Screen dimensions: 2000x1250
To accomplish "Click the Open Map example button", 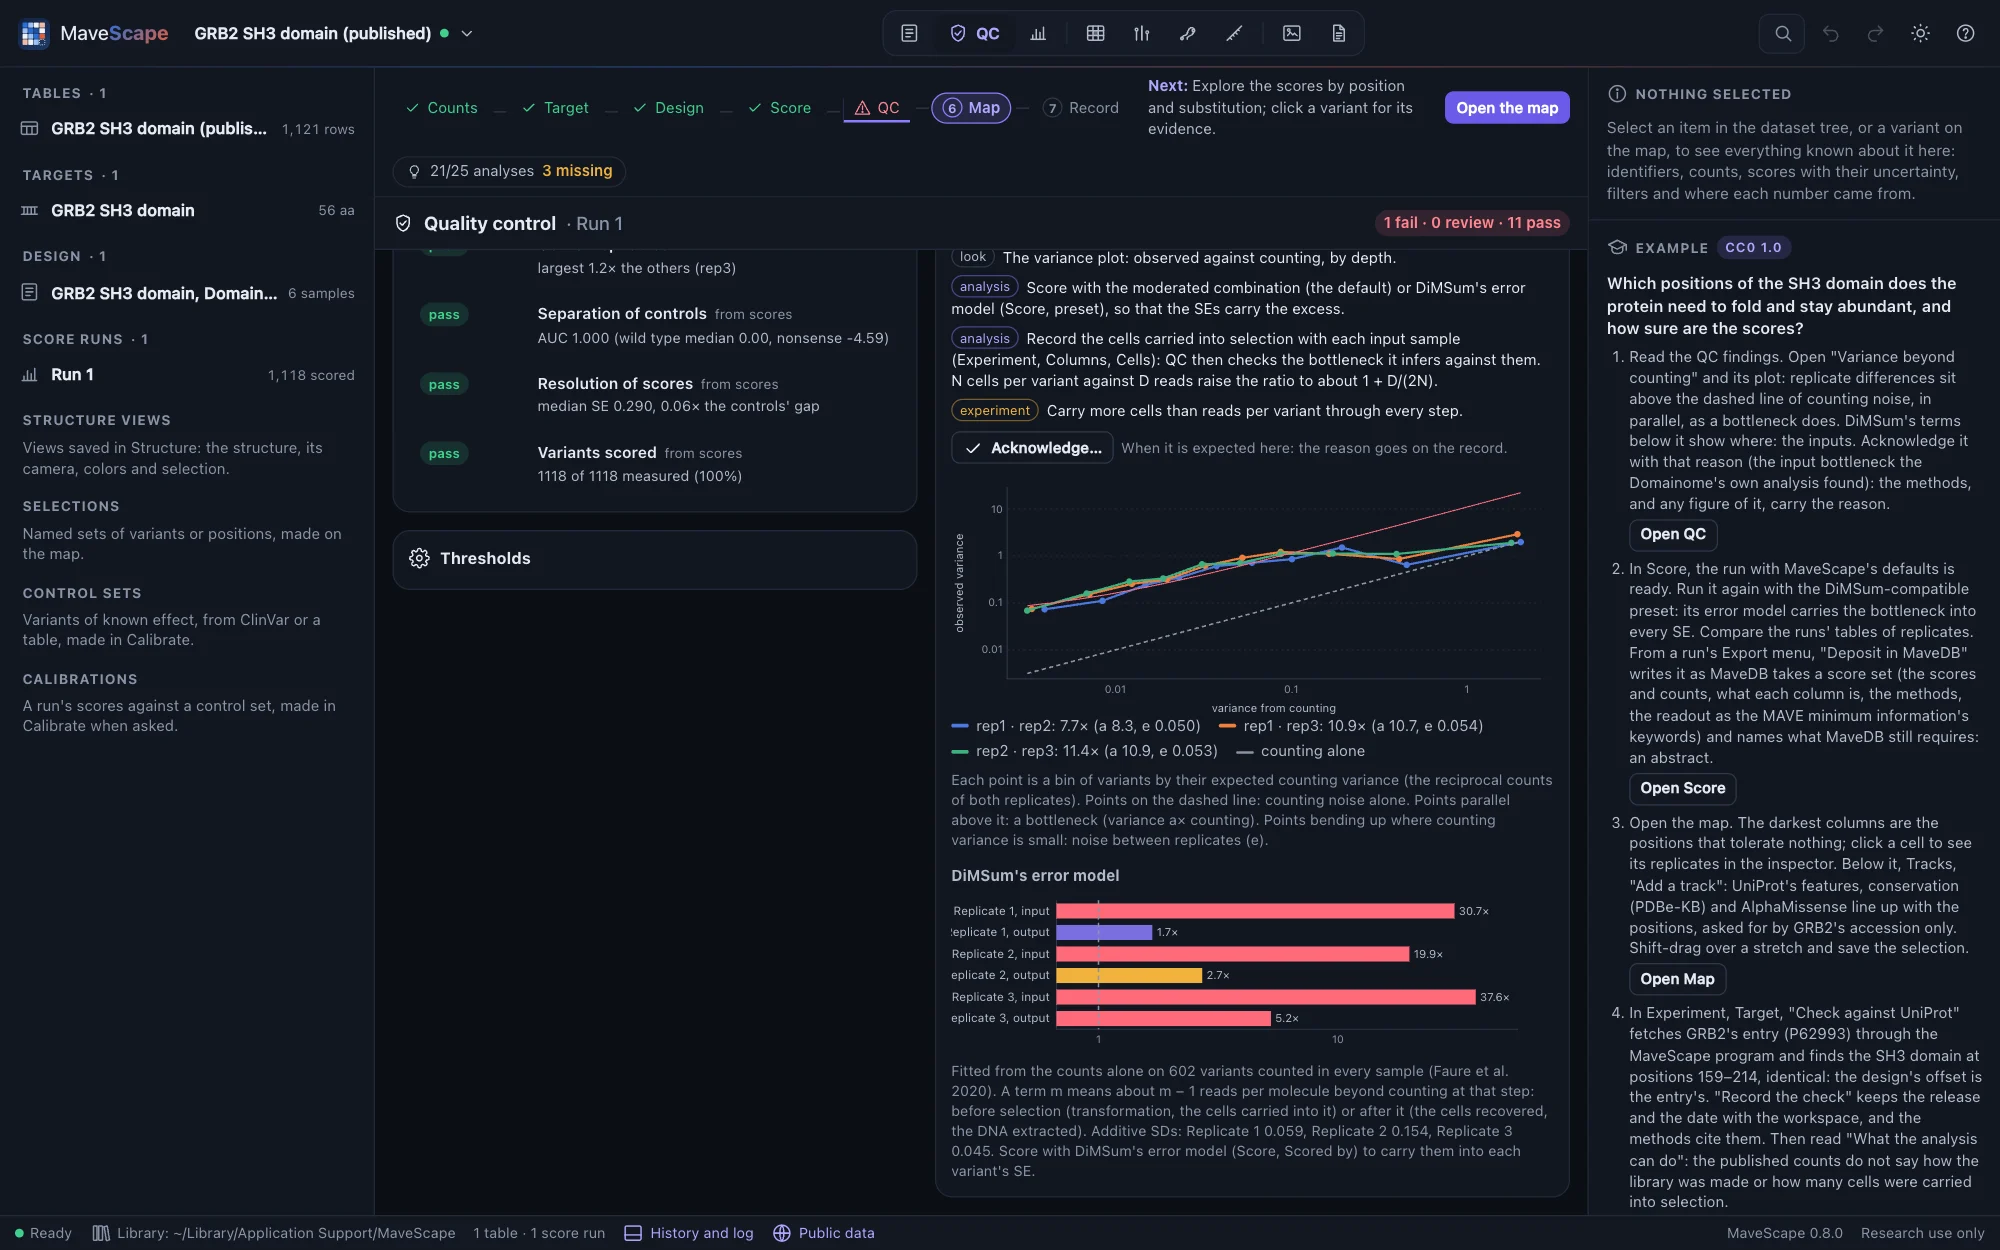I will (x=1677, y=979).
